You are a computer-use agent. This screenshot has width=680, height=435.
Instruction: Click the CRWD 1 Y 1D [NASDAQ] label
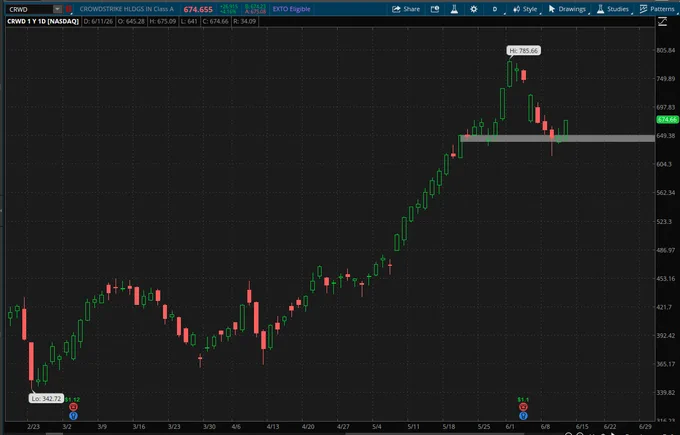(x=42, y=21)
